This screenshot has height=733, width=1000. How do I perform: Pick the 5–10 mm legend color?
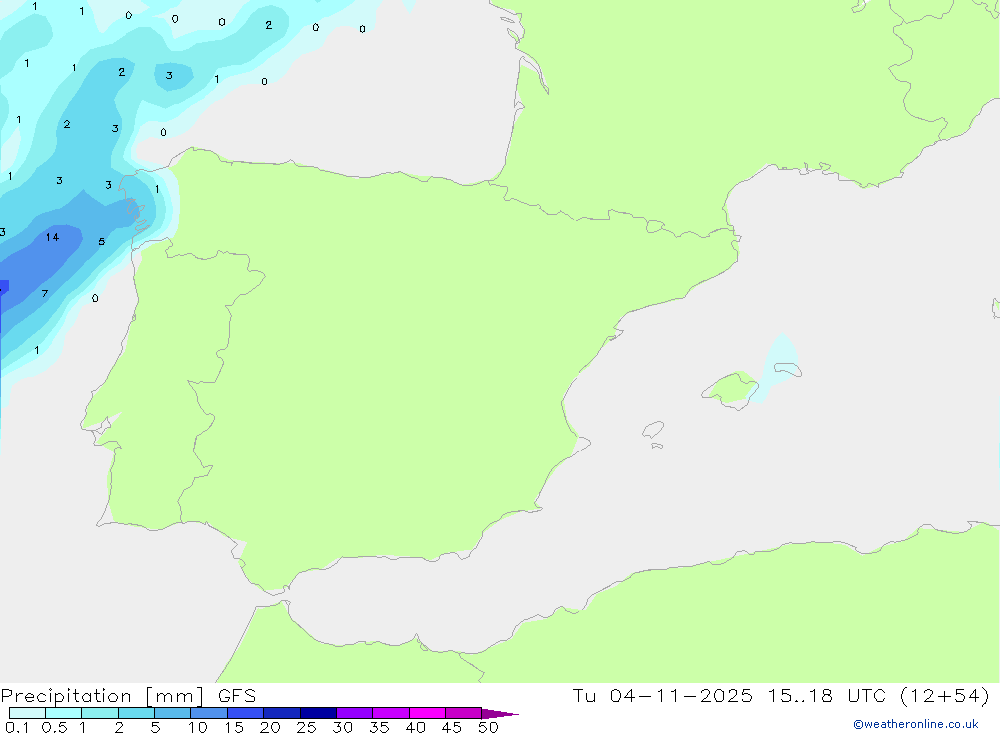point(172,713)
